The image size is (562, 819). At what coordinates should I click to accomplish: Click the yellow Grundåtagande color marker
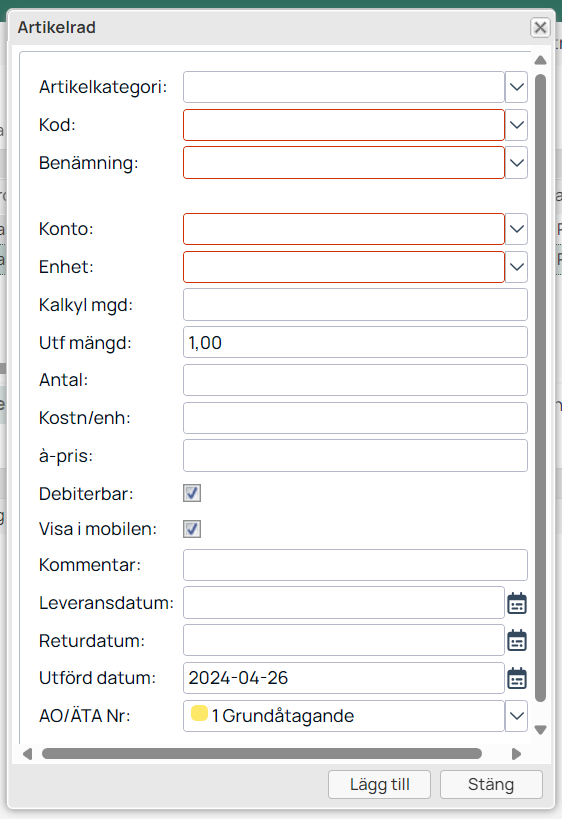pyautogui.click(x=199, y=713)
